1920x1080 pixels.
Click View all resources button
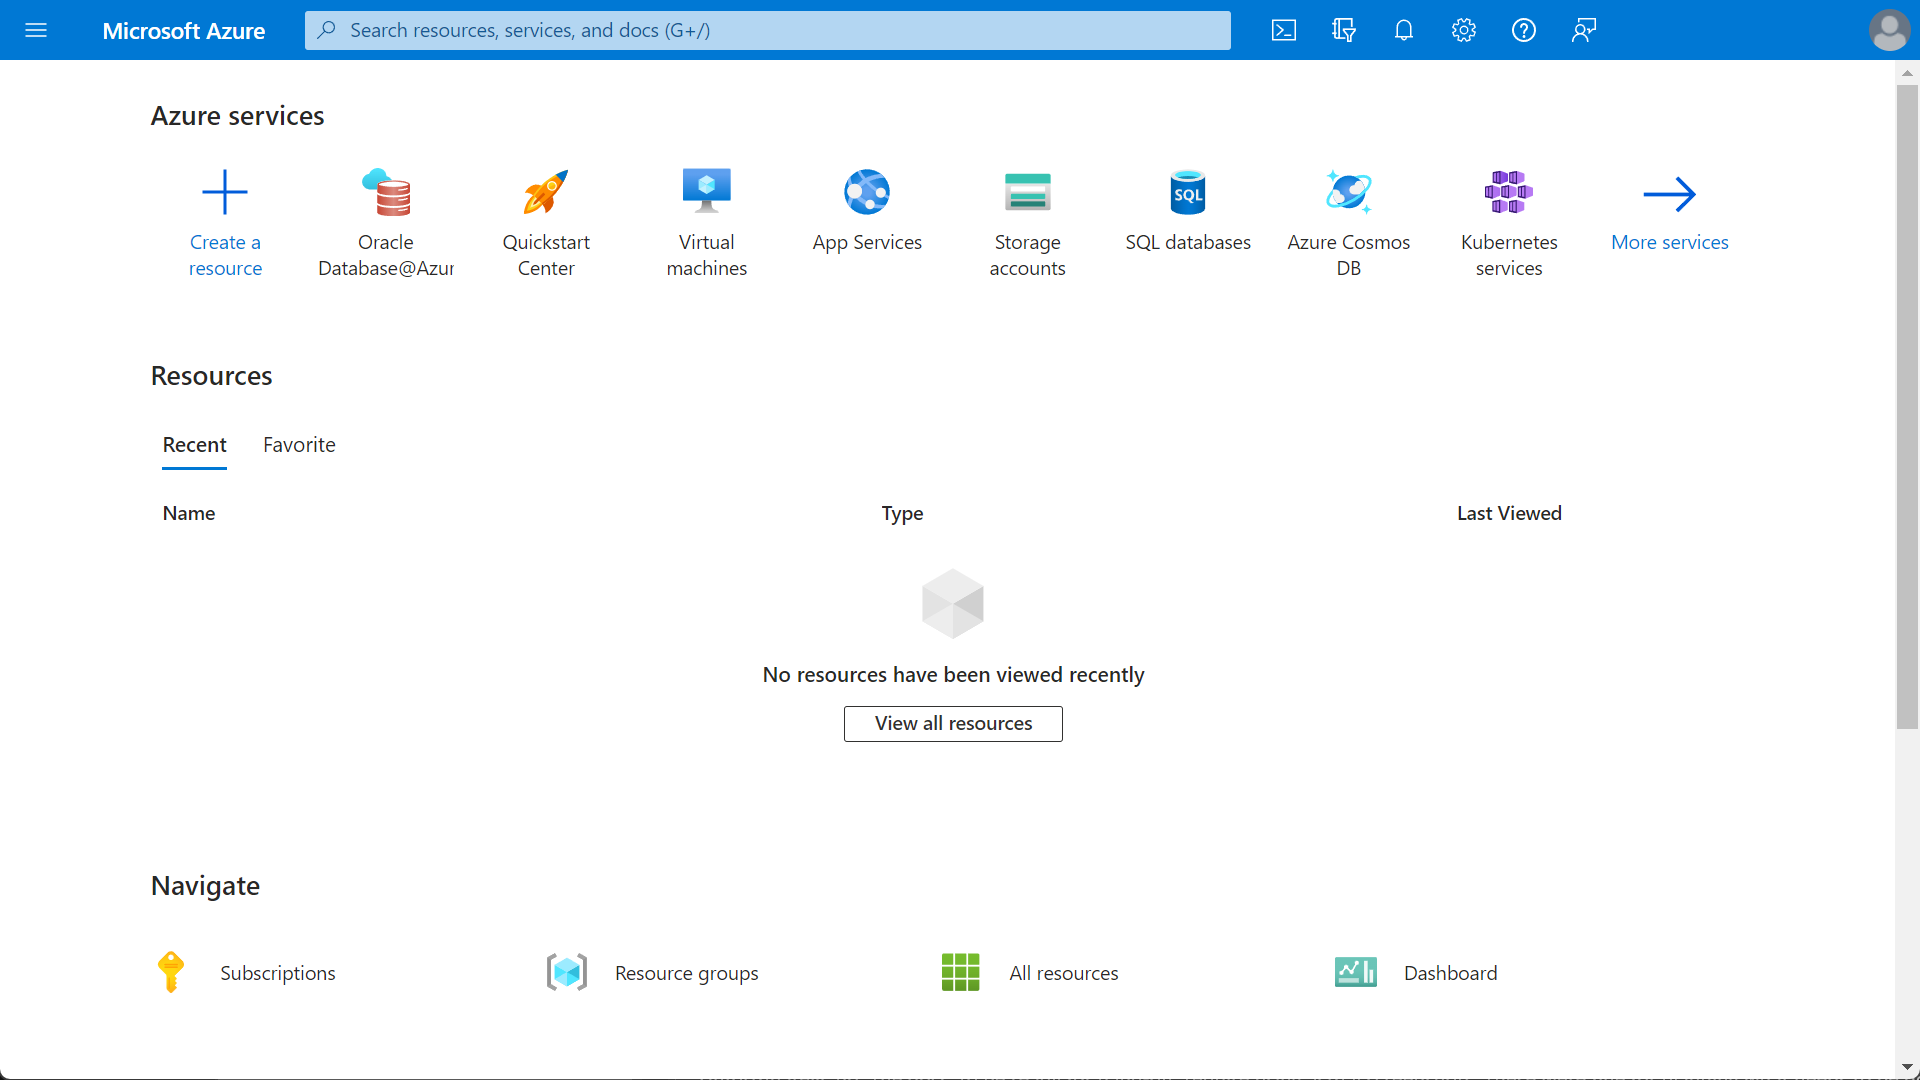(x=953, y=724)
